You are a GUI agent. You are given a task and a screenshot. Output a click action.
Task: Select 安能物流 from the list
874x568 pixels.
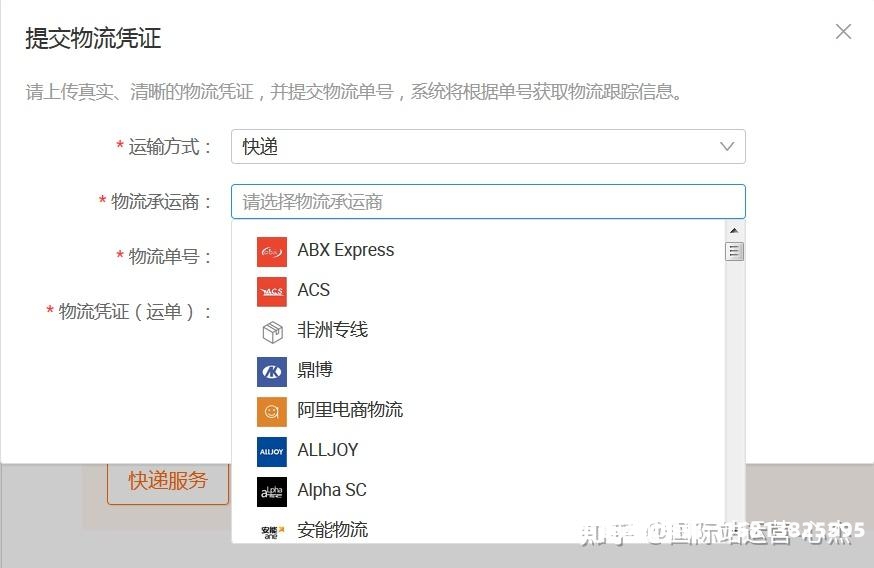coord(332,530)
